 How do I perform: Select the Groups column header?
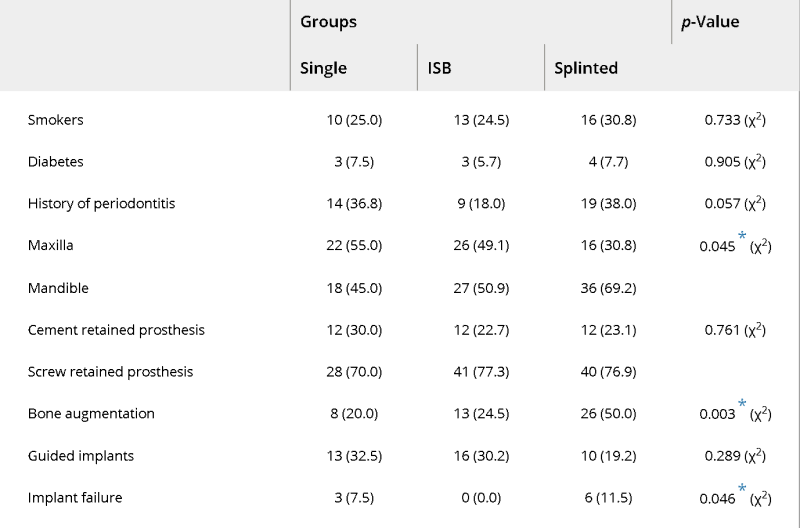coord(328,22)
